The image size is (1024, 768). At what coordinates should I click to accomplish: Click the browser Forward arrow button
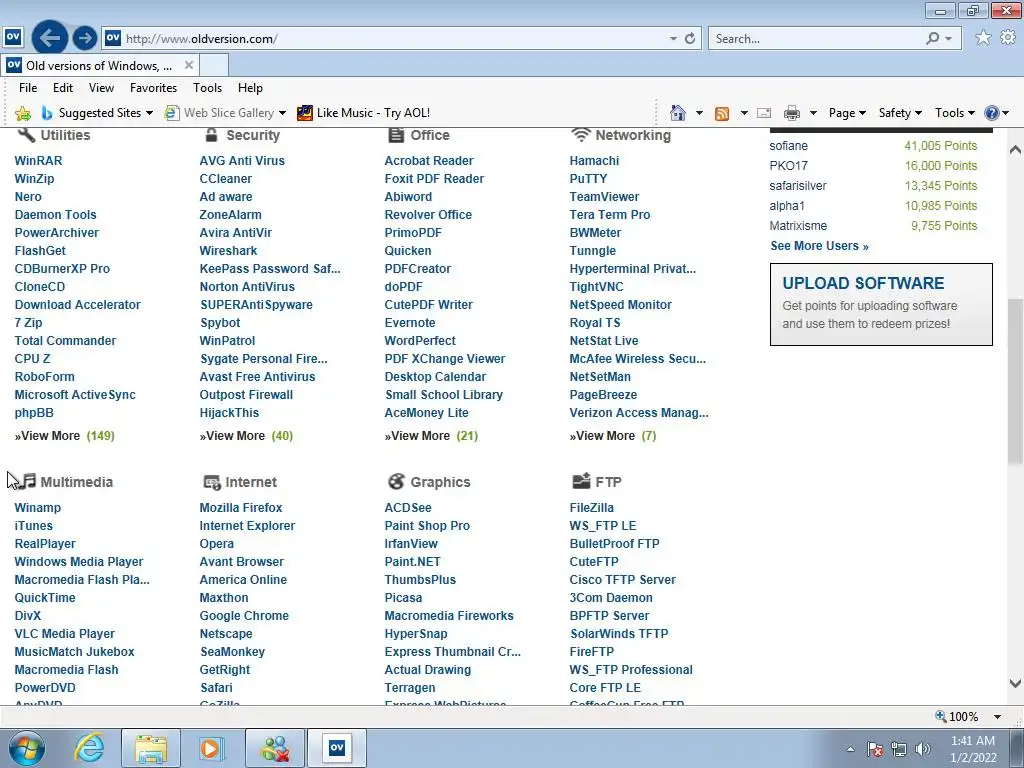(x=84, y=38)
